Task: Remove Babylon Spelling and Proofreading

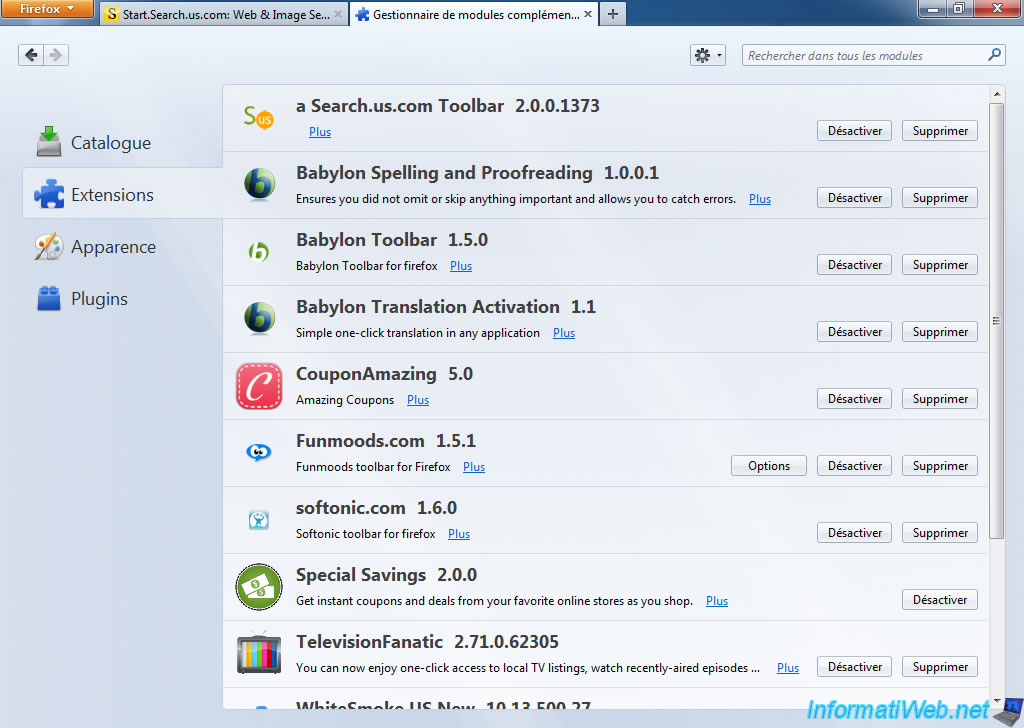Action: pyautogui.click(x=940, y=198)
